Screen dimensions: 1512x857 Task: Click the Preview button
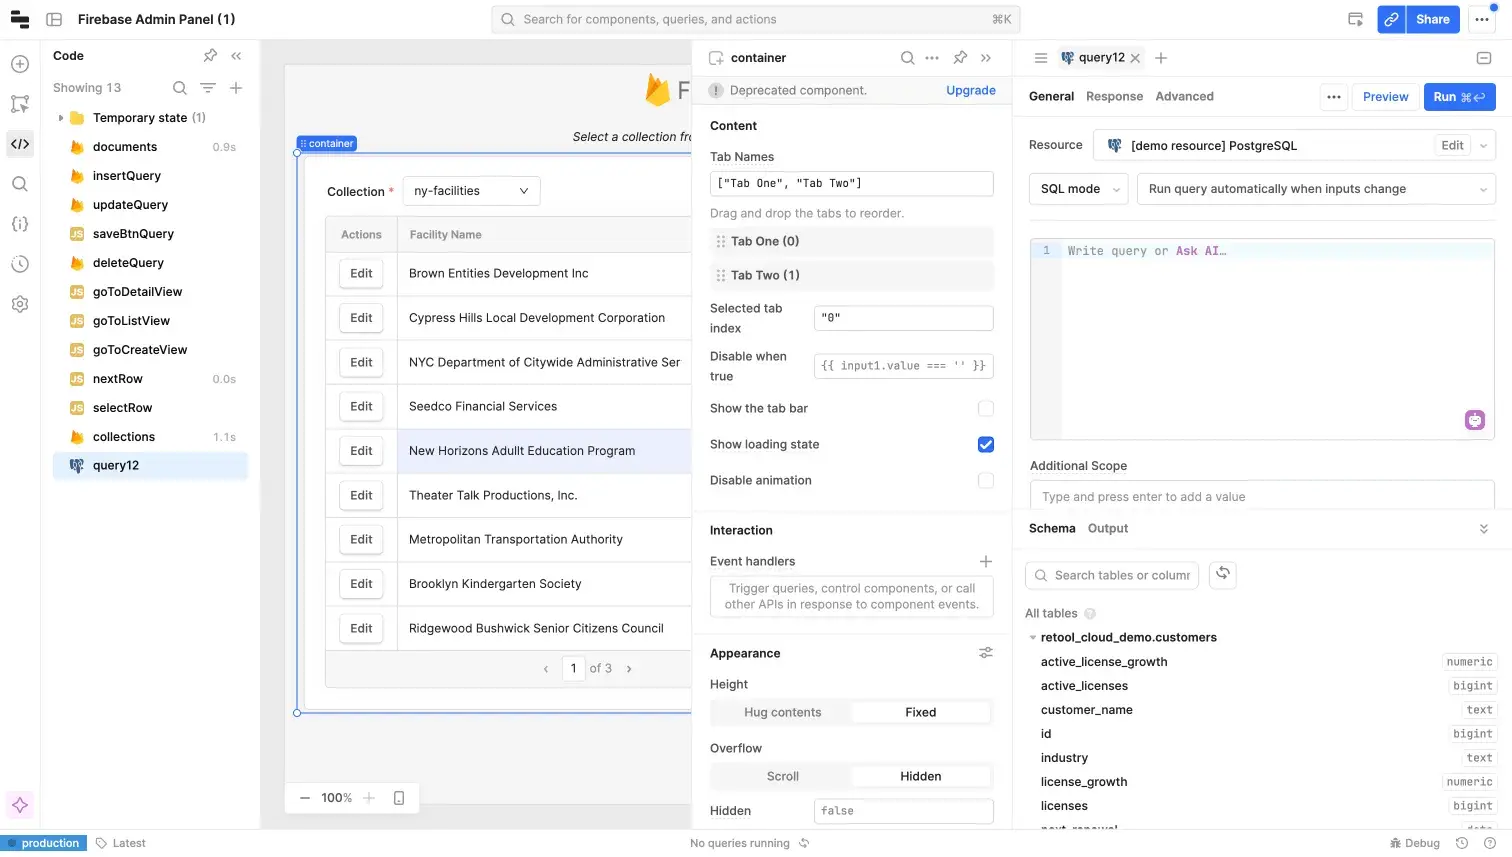1385,97
